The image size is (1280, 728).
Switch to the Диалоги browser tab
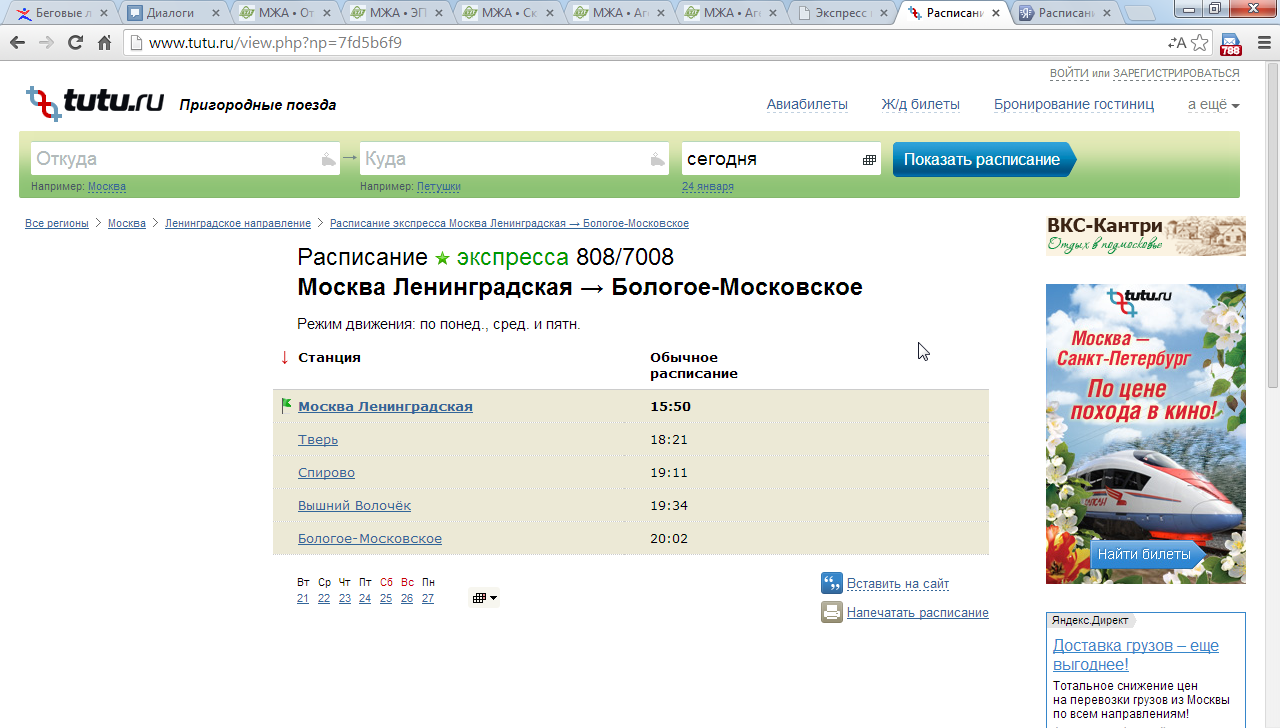tap(170, 13)
